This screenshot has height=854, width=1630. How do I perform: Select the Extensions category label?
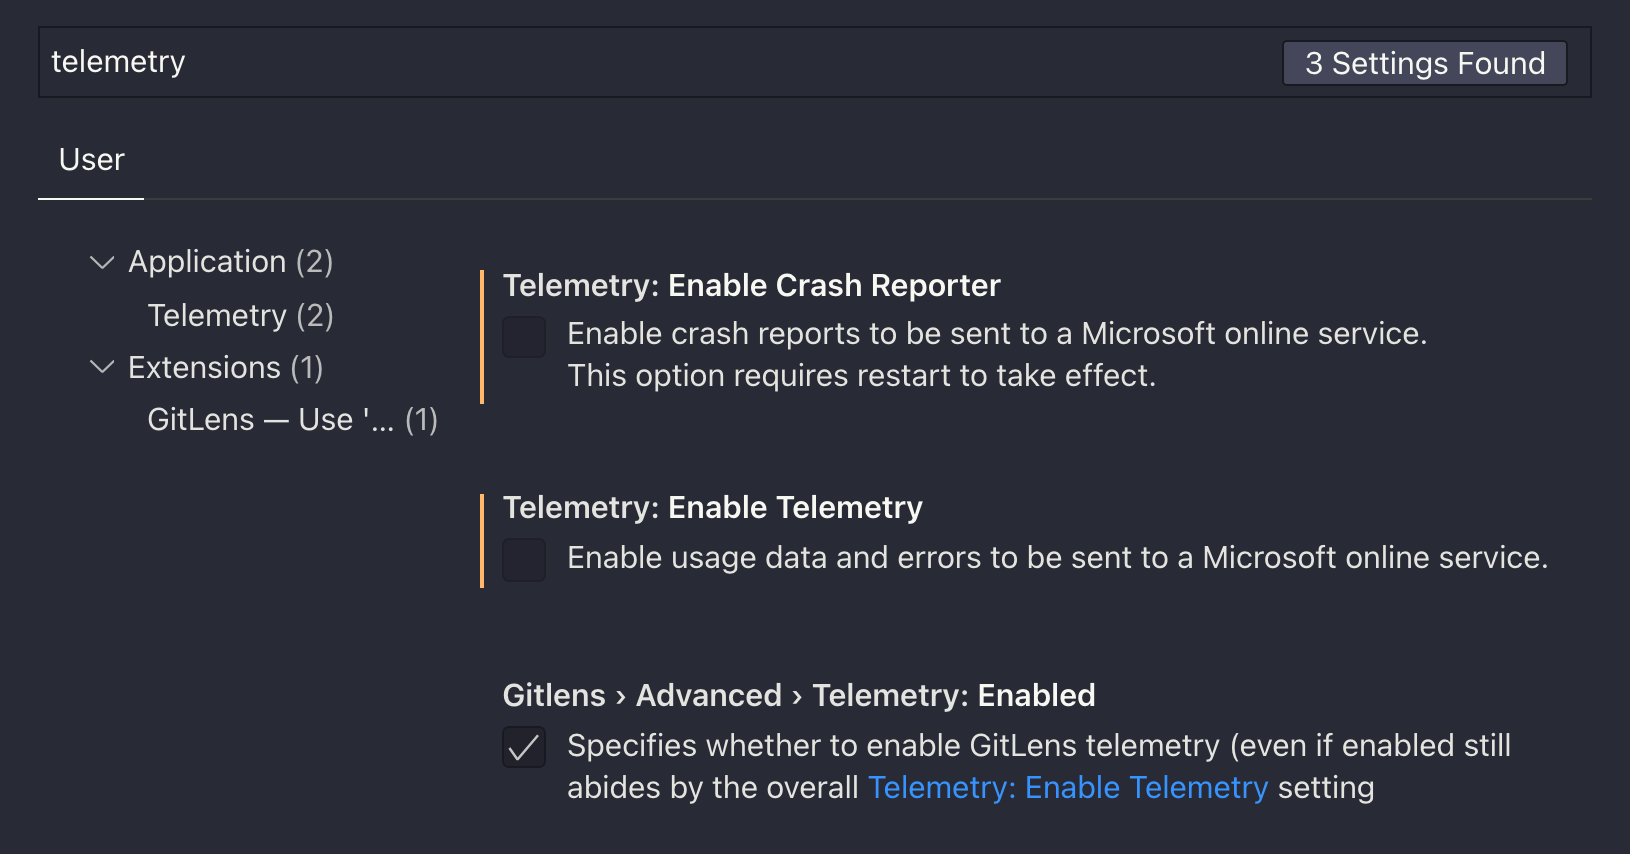pos(204,367)
